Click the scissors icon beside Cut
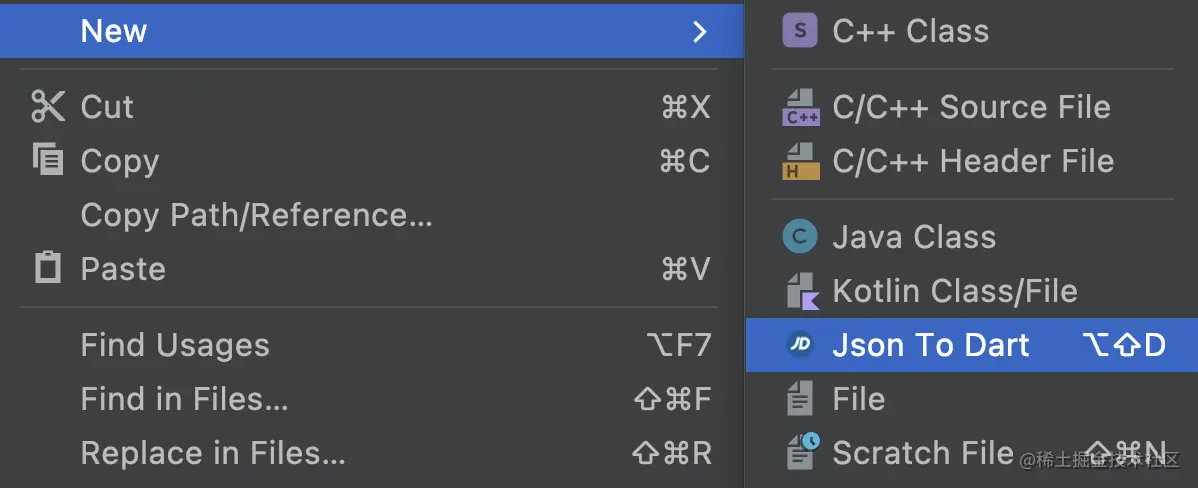Image resolution: width=1198 pixels, height=488 pixels. click(48, 107)
